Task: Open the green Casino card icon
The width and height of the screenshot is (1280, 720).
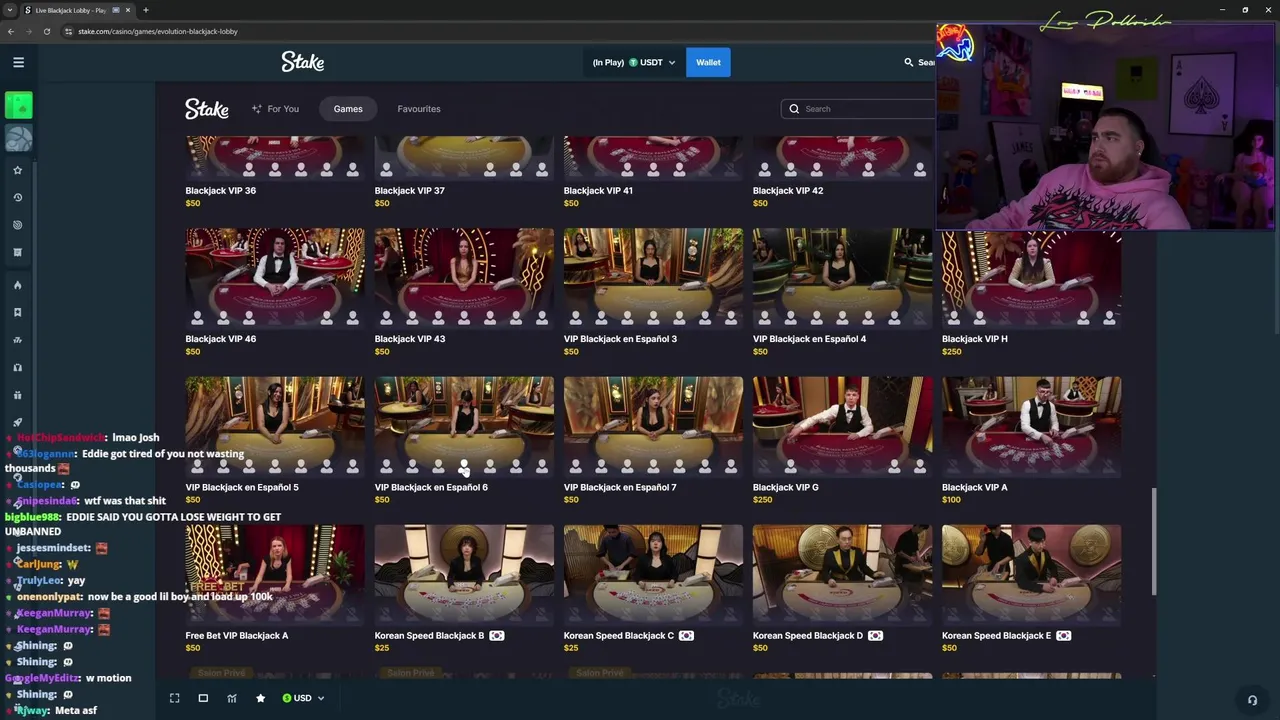Action: (x=18, y=104)
